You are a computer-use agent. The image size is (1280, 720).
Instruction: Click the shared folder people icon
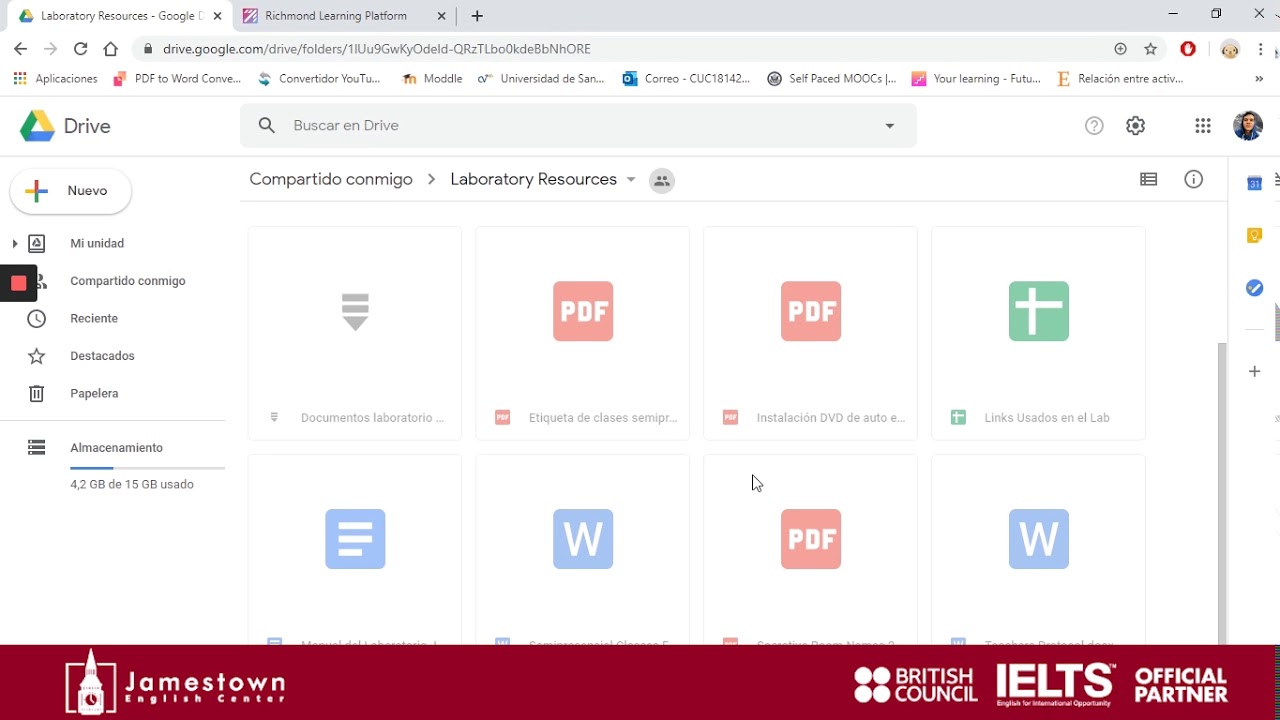(661, 180)
